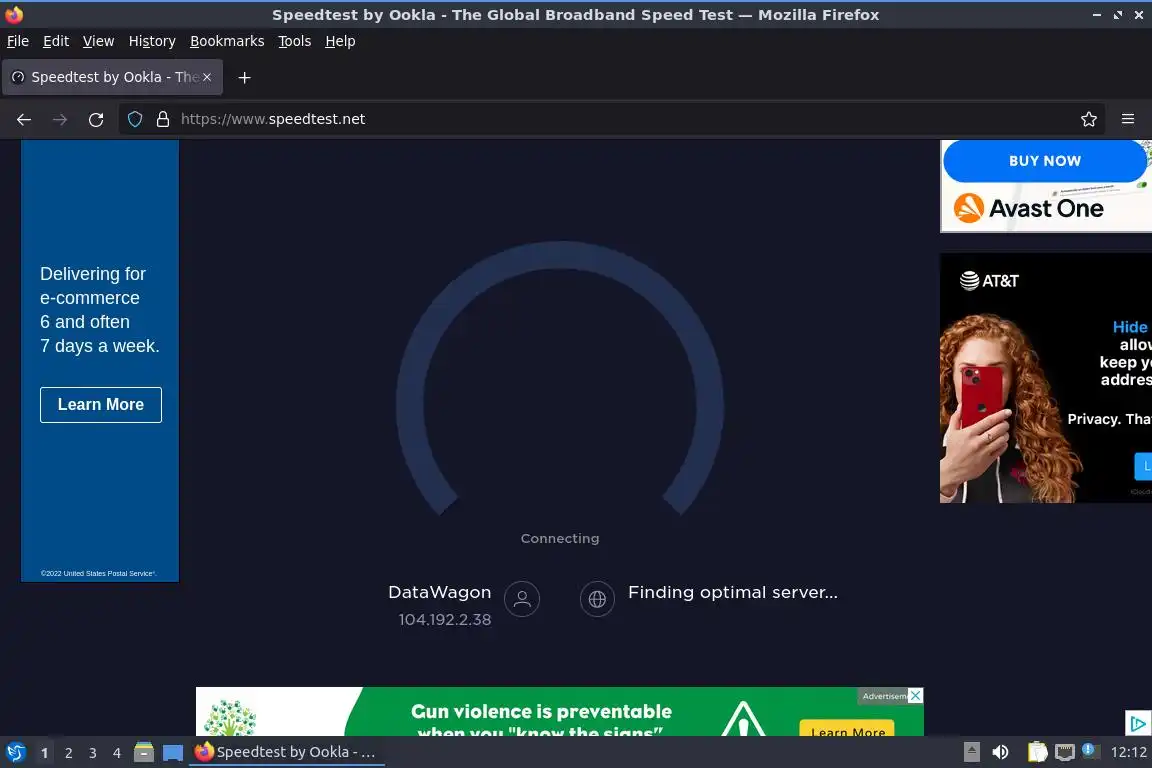Expand the system tray arrow

(971, 752)
